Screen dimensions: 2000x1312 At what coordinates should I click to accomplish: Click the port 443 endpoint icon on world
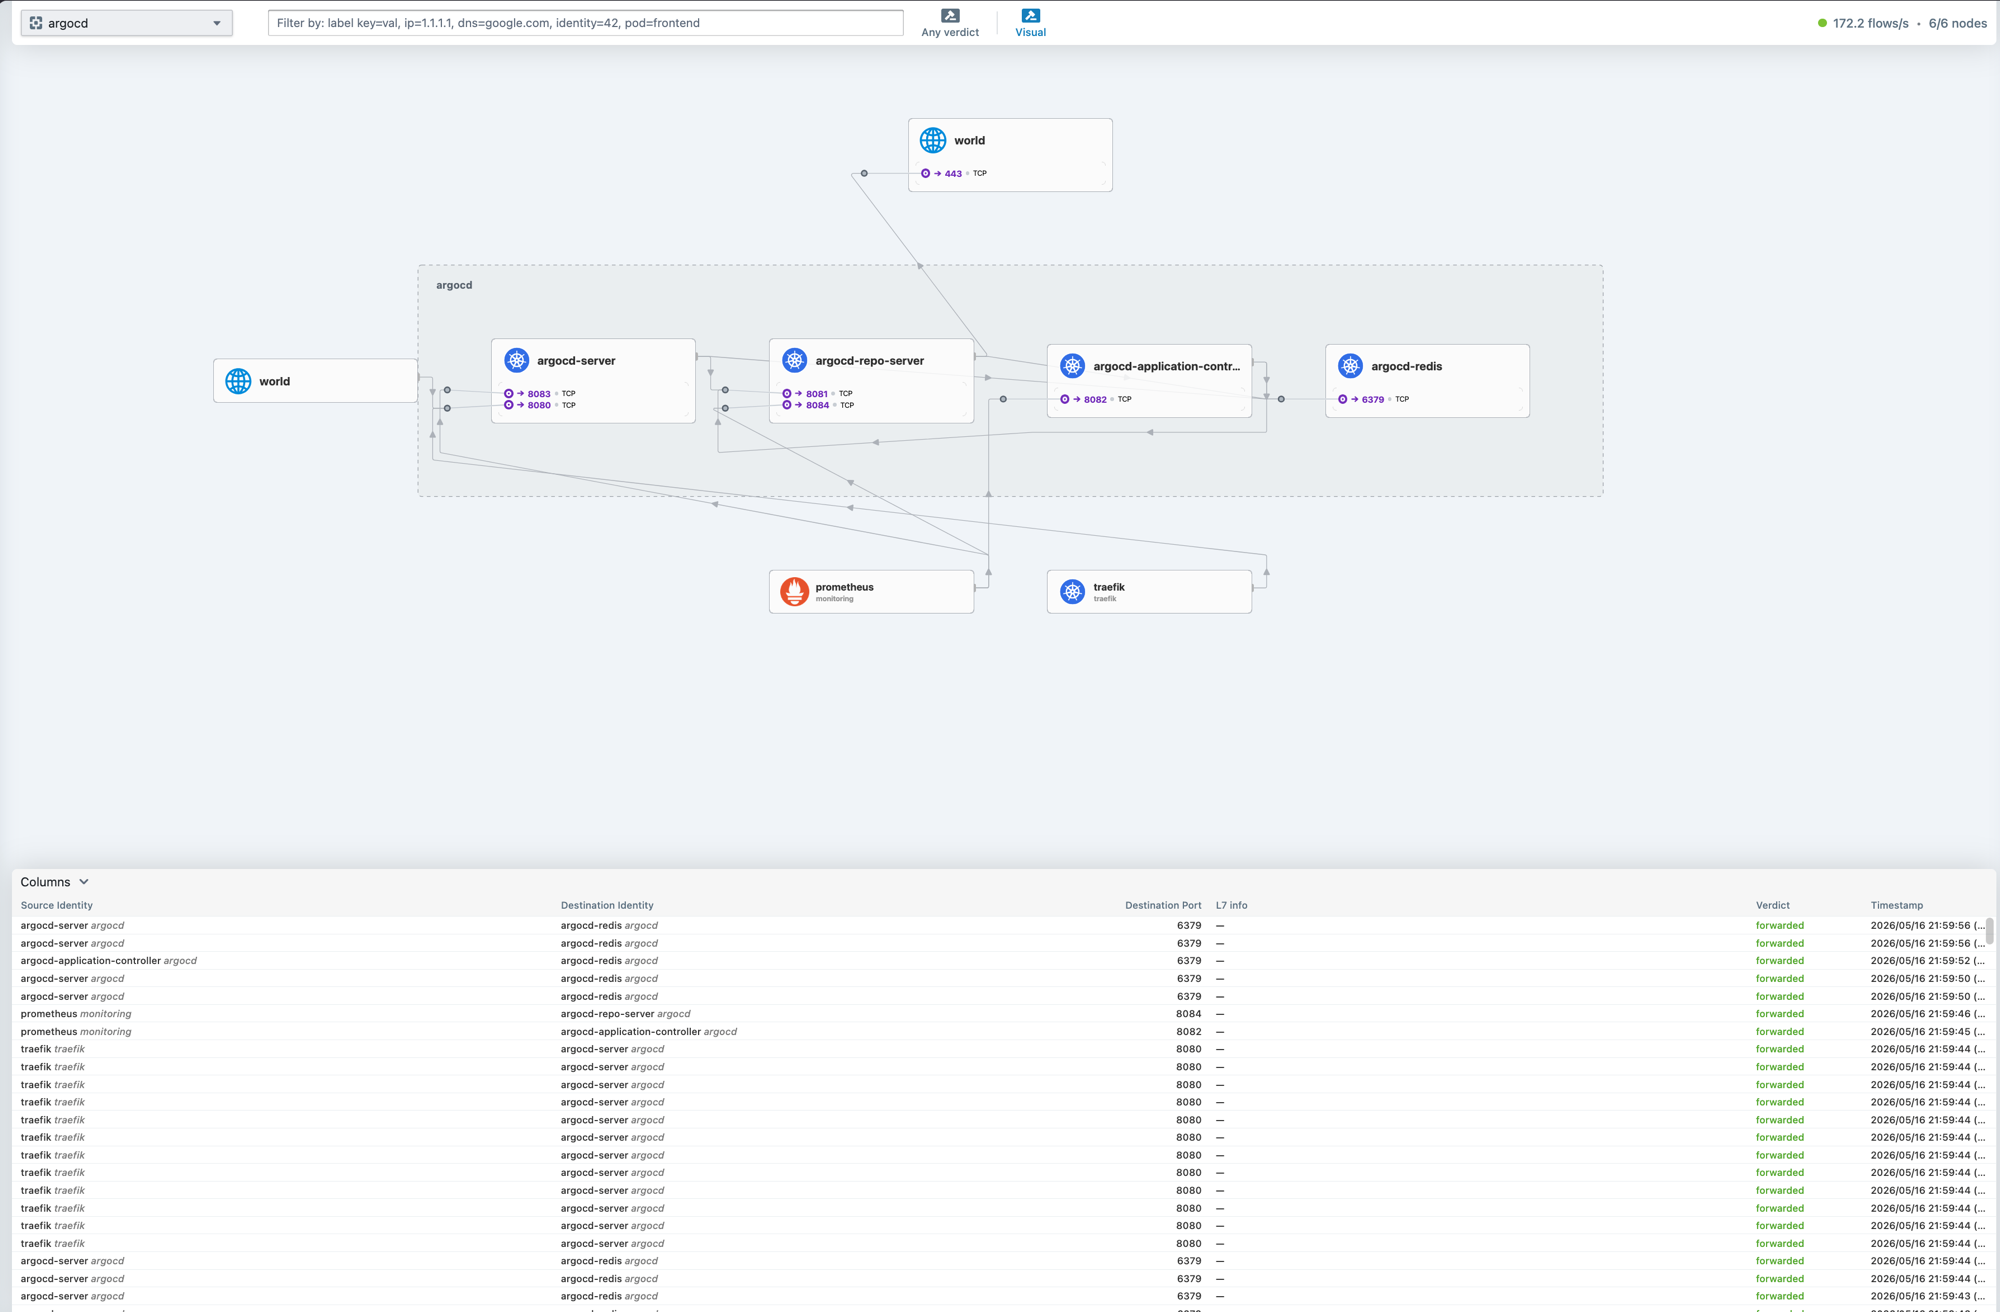(926, 173)
